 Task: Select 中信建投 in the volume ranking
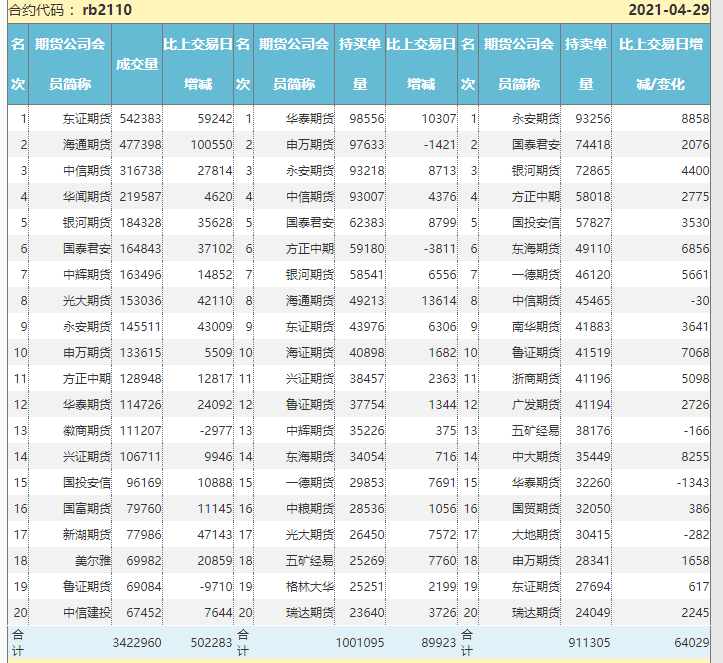[87, 613]
